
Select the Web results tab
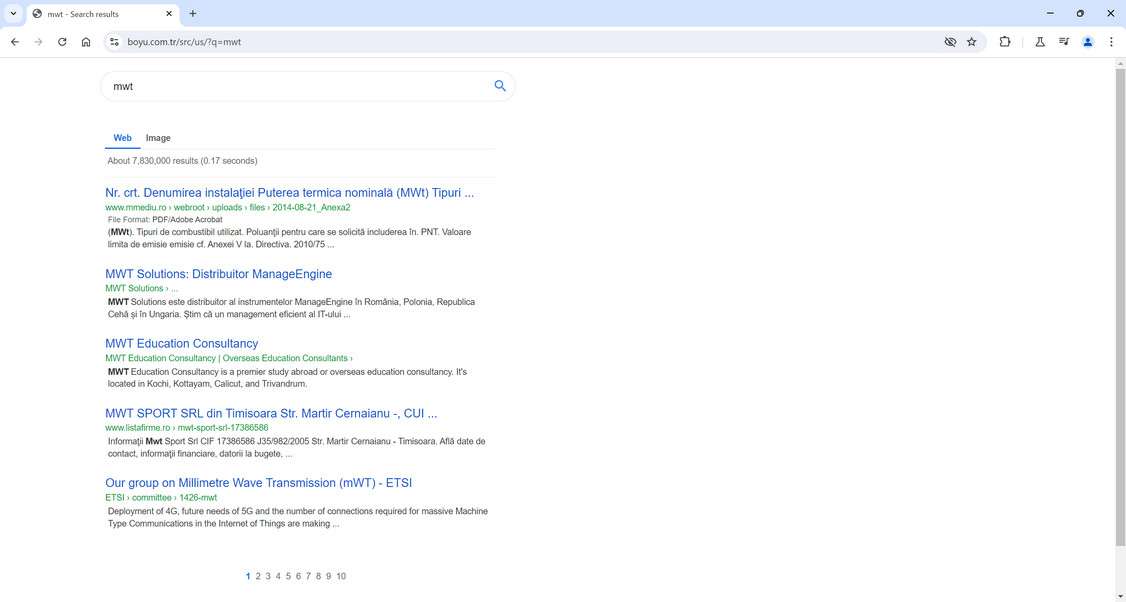(122, 138)
